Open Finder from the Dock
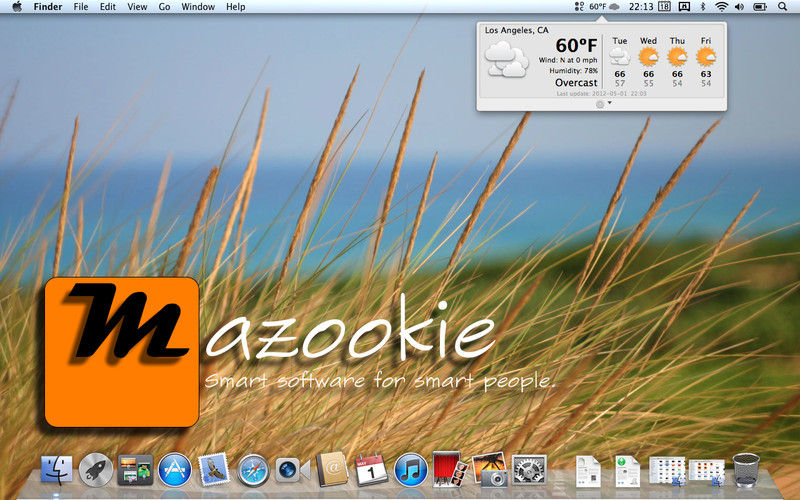This screenshot has width=800, height=500. click(x=56, y=470)
